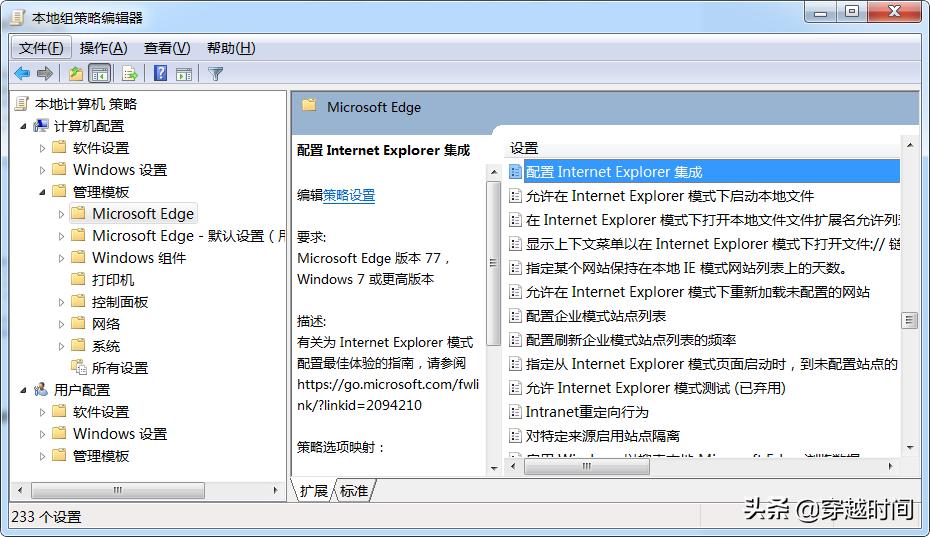This screenshot has width=930, height=537.
Task: Expand the 系统 node
Action: click(61, 346)
